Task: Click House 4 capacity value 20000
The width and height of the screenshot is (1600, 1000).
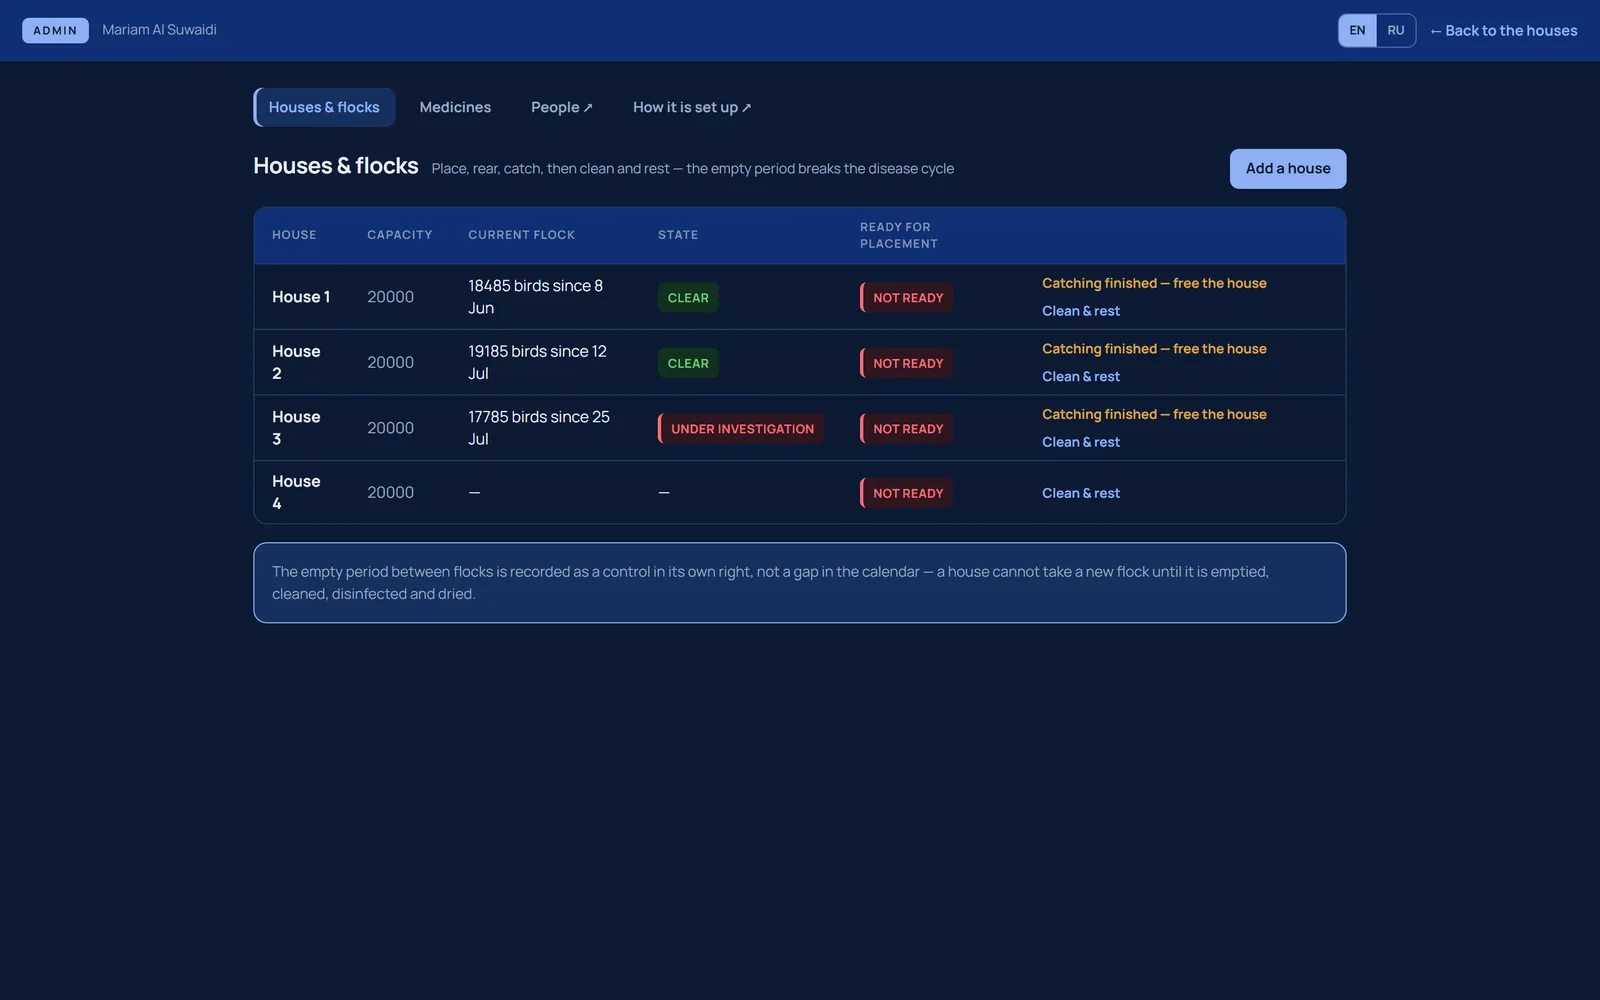Action: pos(390,492)
